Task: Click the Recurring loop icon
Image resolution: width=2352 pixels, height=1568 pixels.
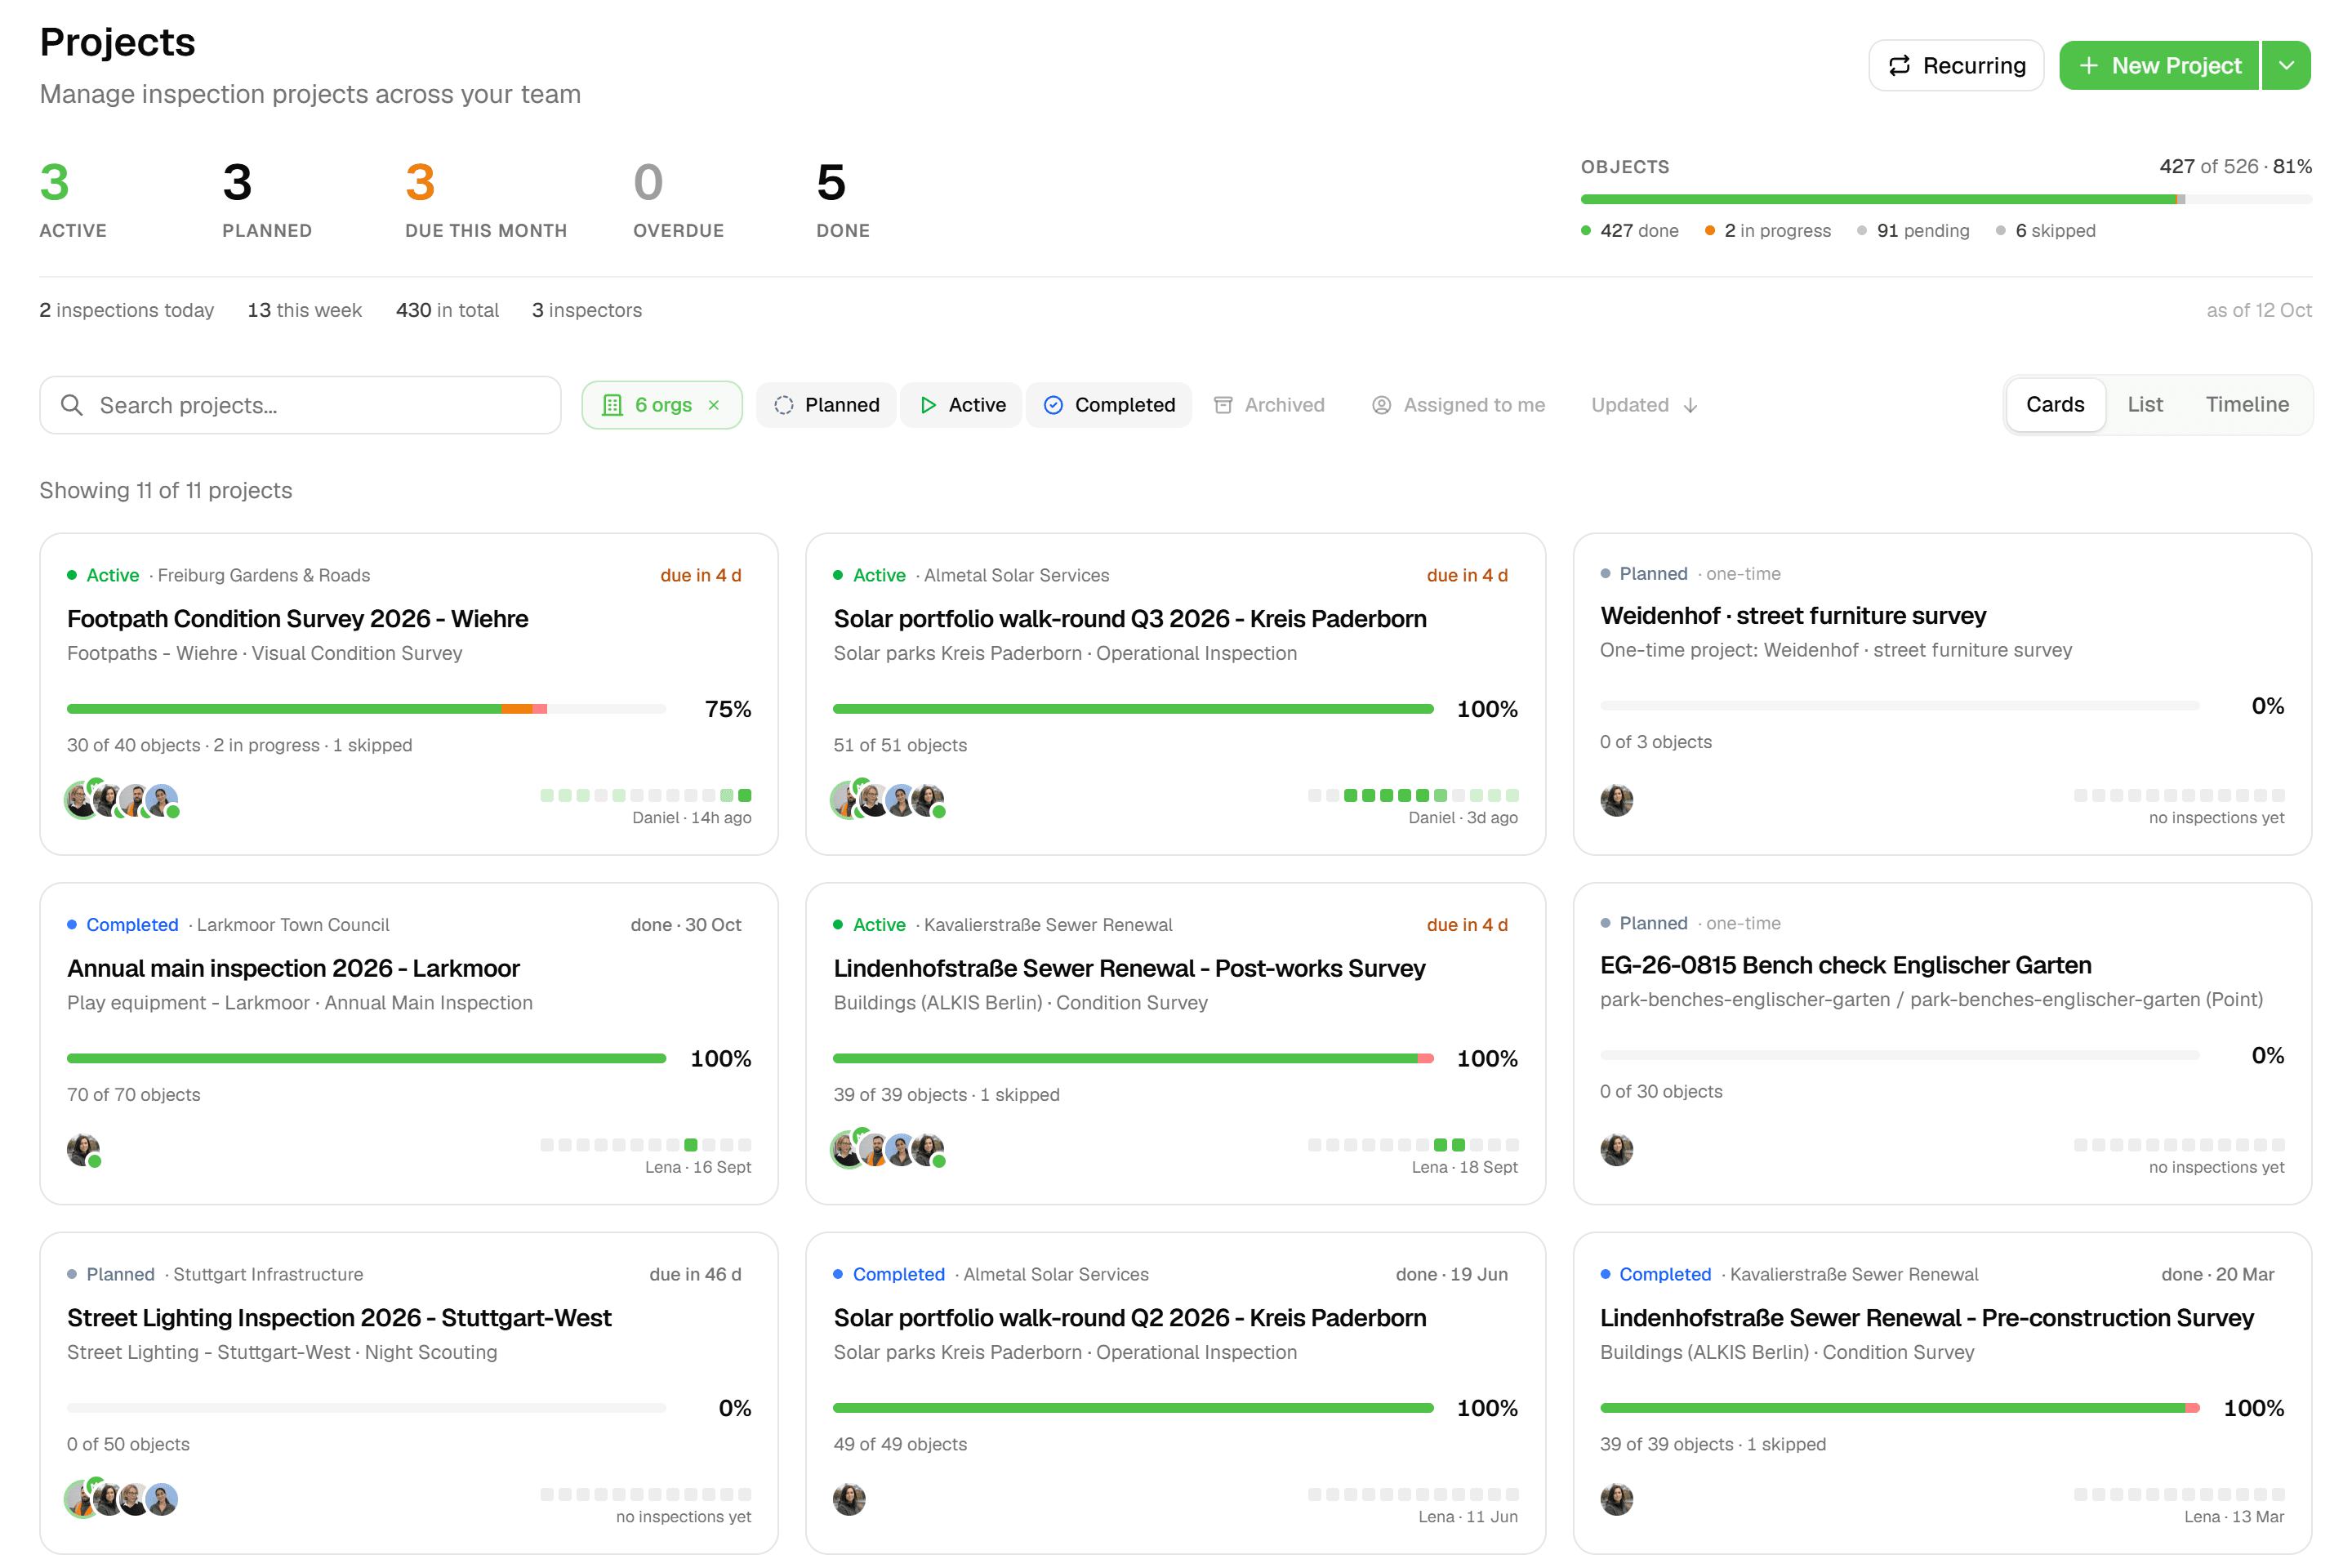Action: tap(1899, 66)
